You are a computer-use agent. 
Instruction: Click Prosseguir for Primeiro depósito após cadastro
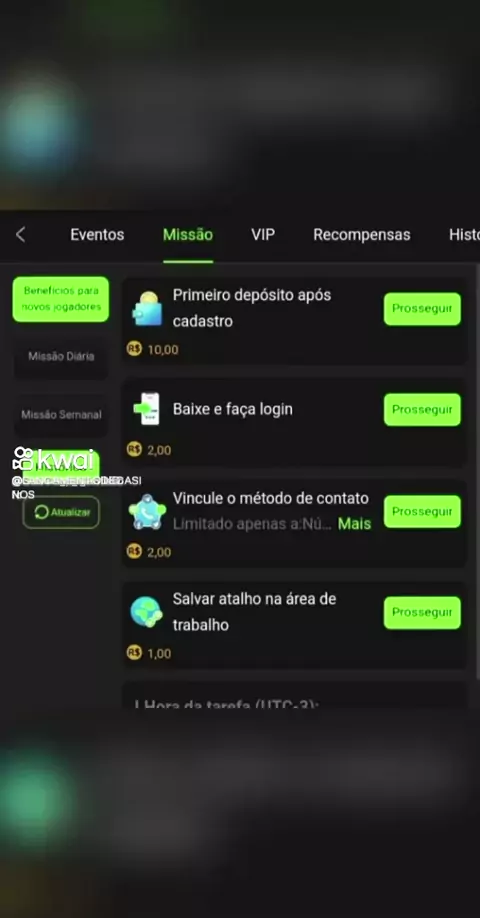422,309
